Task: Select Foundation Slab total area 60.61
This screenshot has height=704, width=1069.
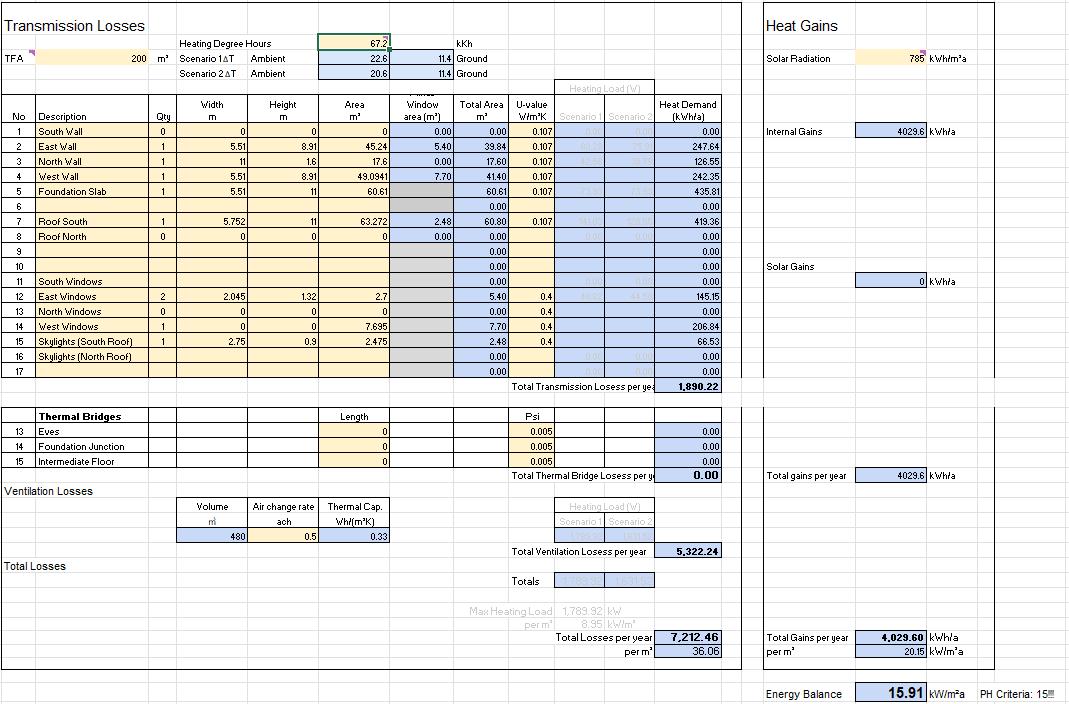Action: click(x=481, y=192)
